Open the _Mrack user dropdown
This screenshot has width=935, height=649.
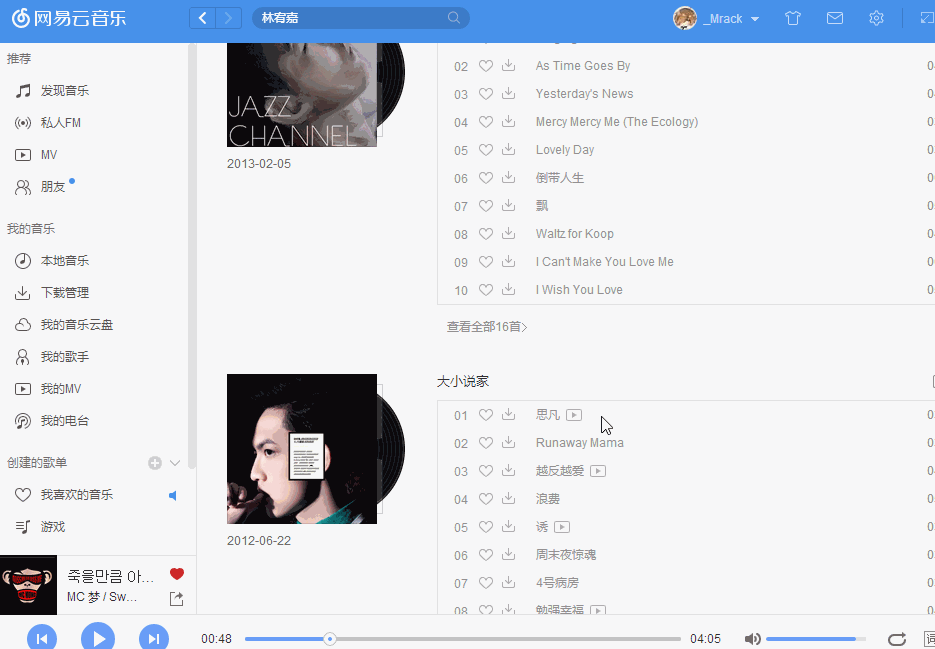click(x=754, y=19)
